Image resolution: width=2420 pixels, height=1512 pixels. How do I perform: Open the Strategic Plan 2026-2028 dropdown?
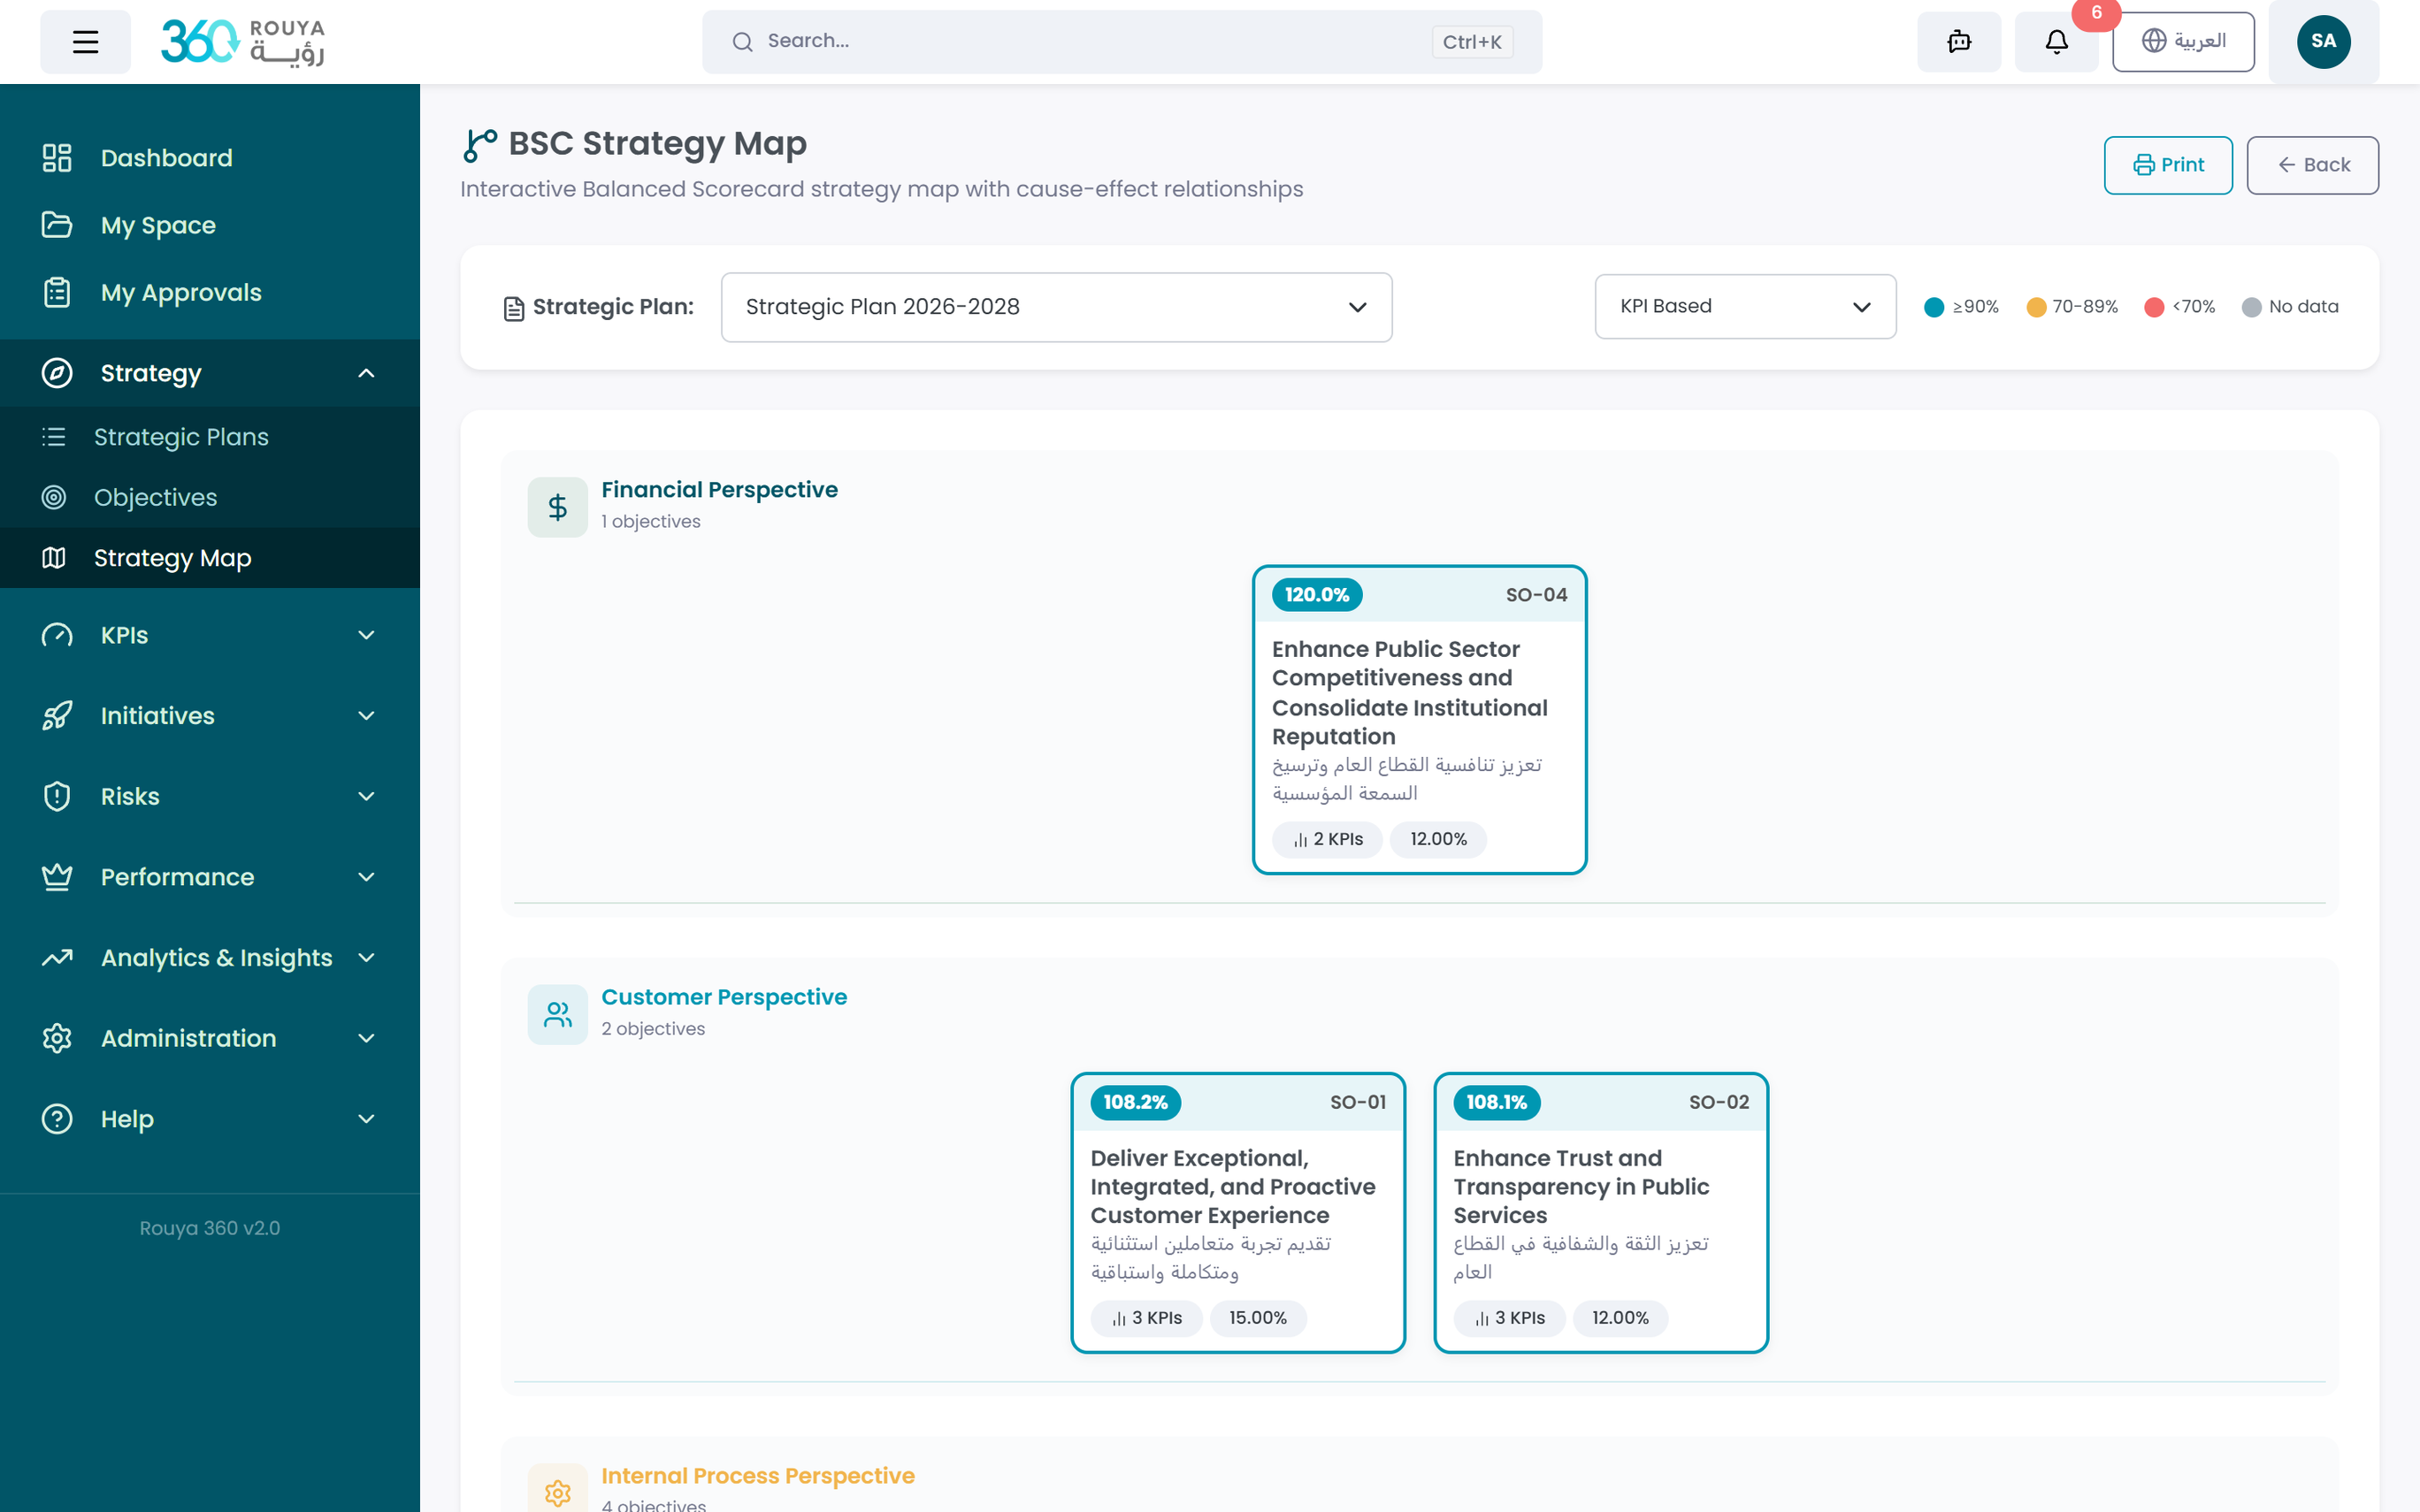[x=1056, y=307]
